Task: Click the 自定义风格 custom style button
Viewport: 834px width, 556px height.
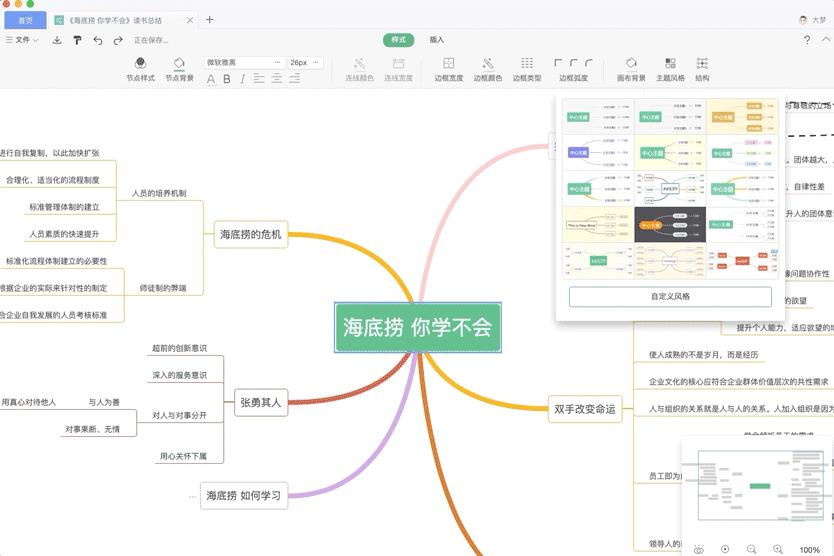Action: 670,296
